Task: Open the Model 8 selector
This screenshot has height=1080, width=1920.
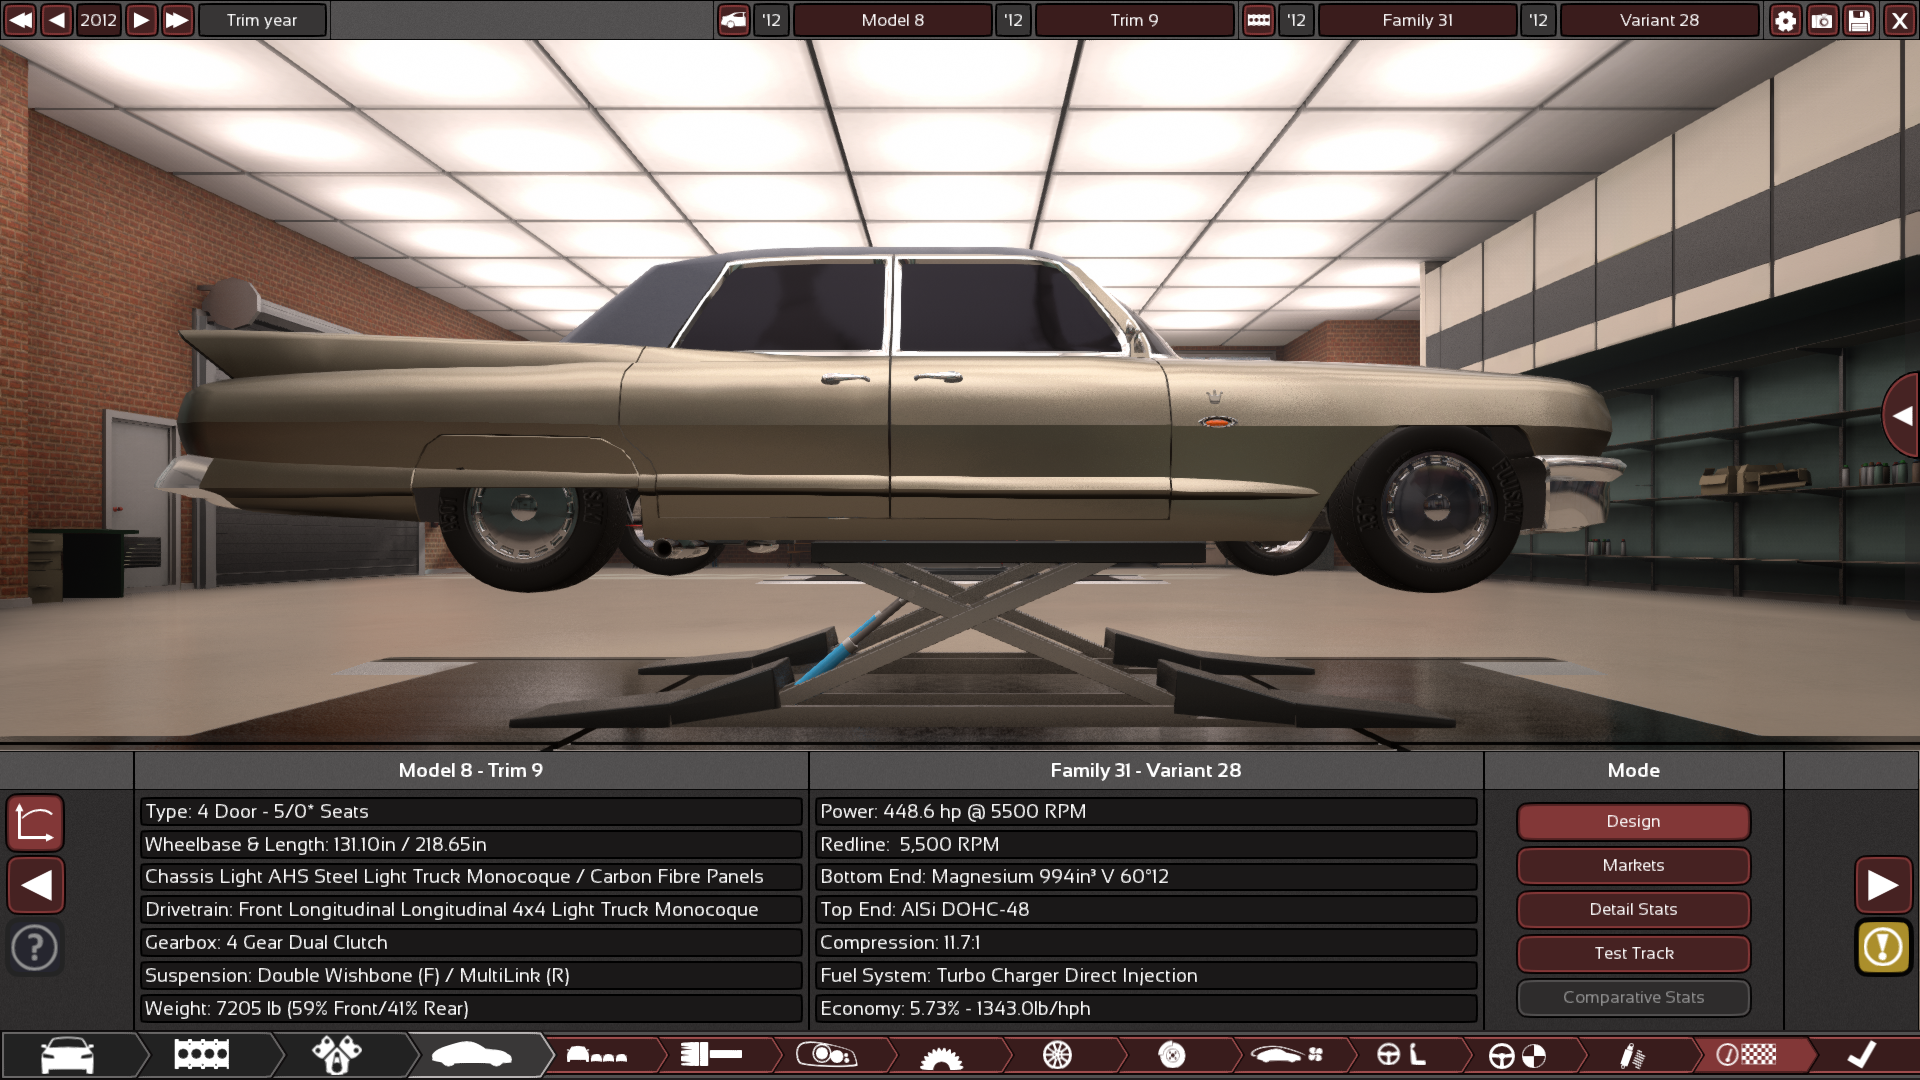Action: pyautogui.click(x=892, y=20)
